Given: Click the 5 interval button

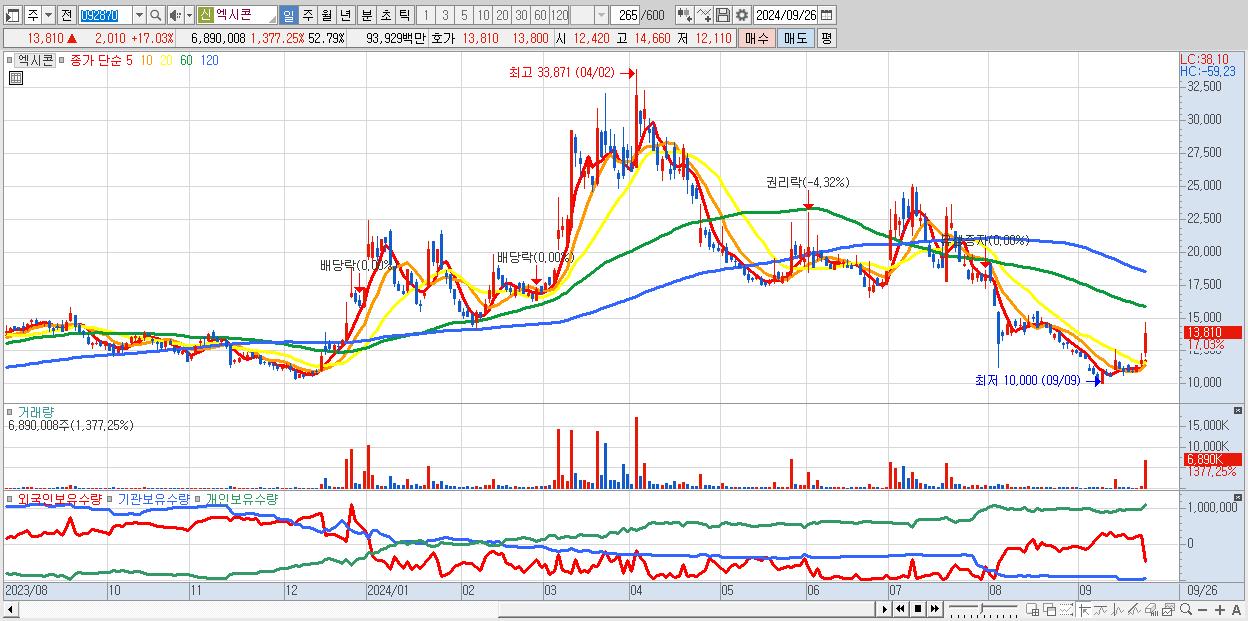Looking at the screenshot, I should 464,15.
